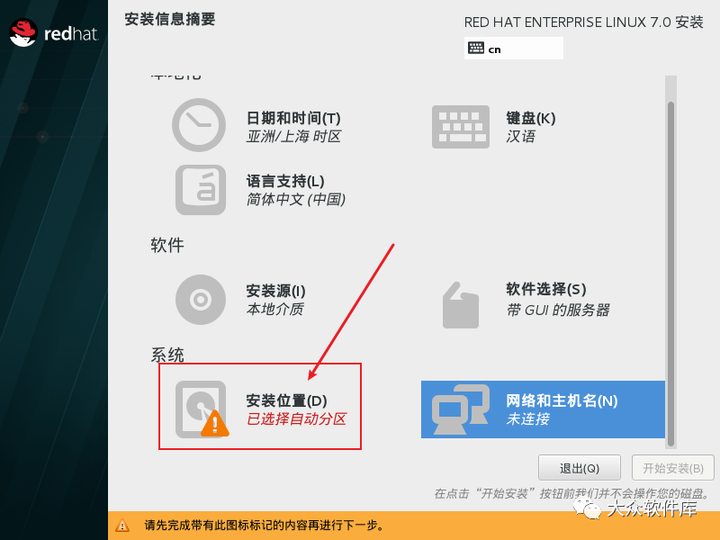The image size is (720, 540).
Task: Click the vertical scrollbar on the right
Action: point(671,274)
